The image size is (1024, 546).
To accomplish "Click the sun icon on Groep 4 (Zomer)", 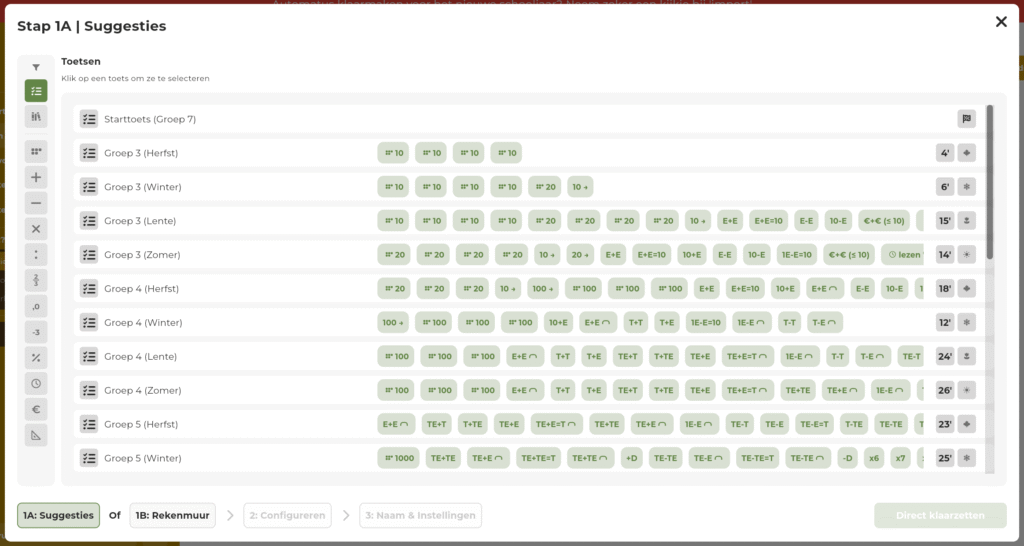I will 967,391.
